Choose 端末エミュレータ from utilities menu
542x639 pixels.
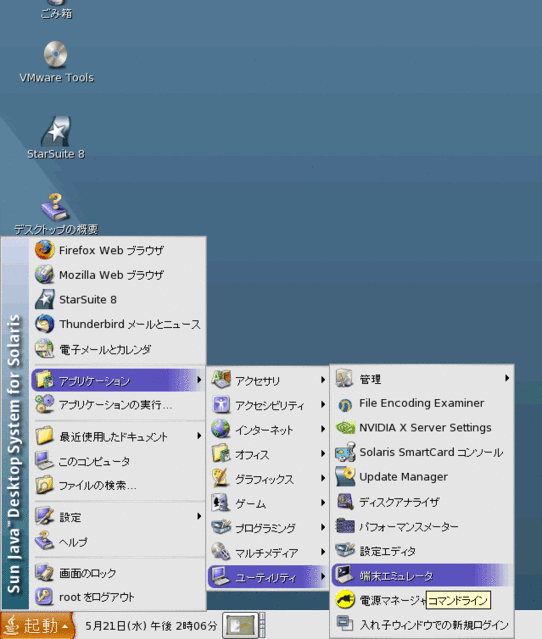coord(422,575)
